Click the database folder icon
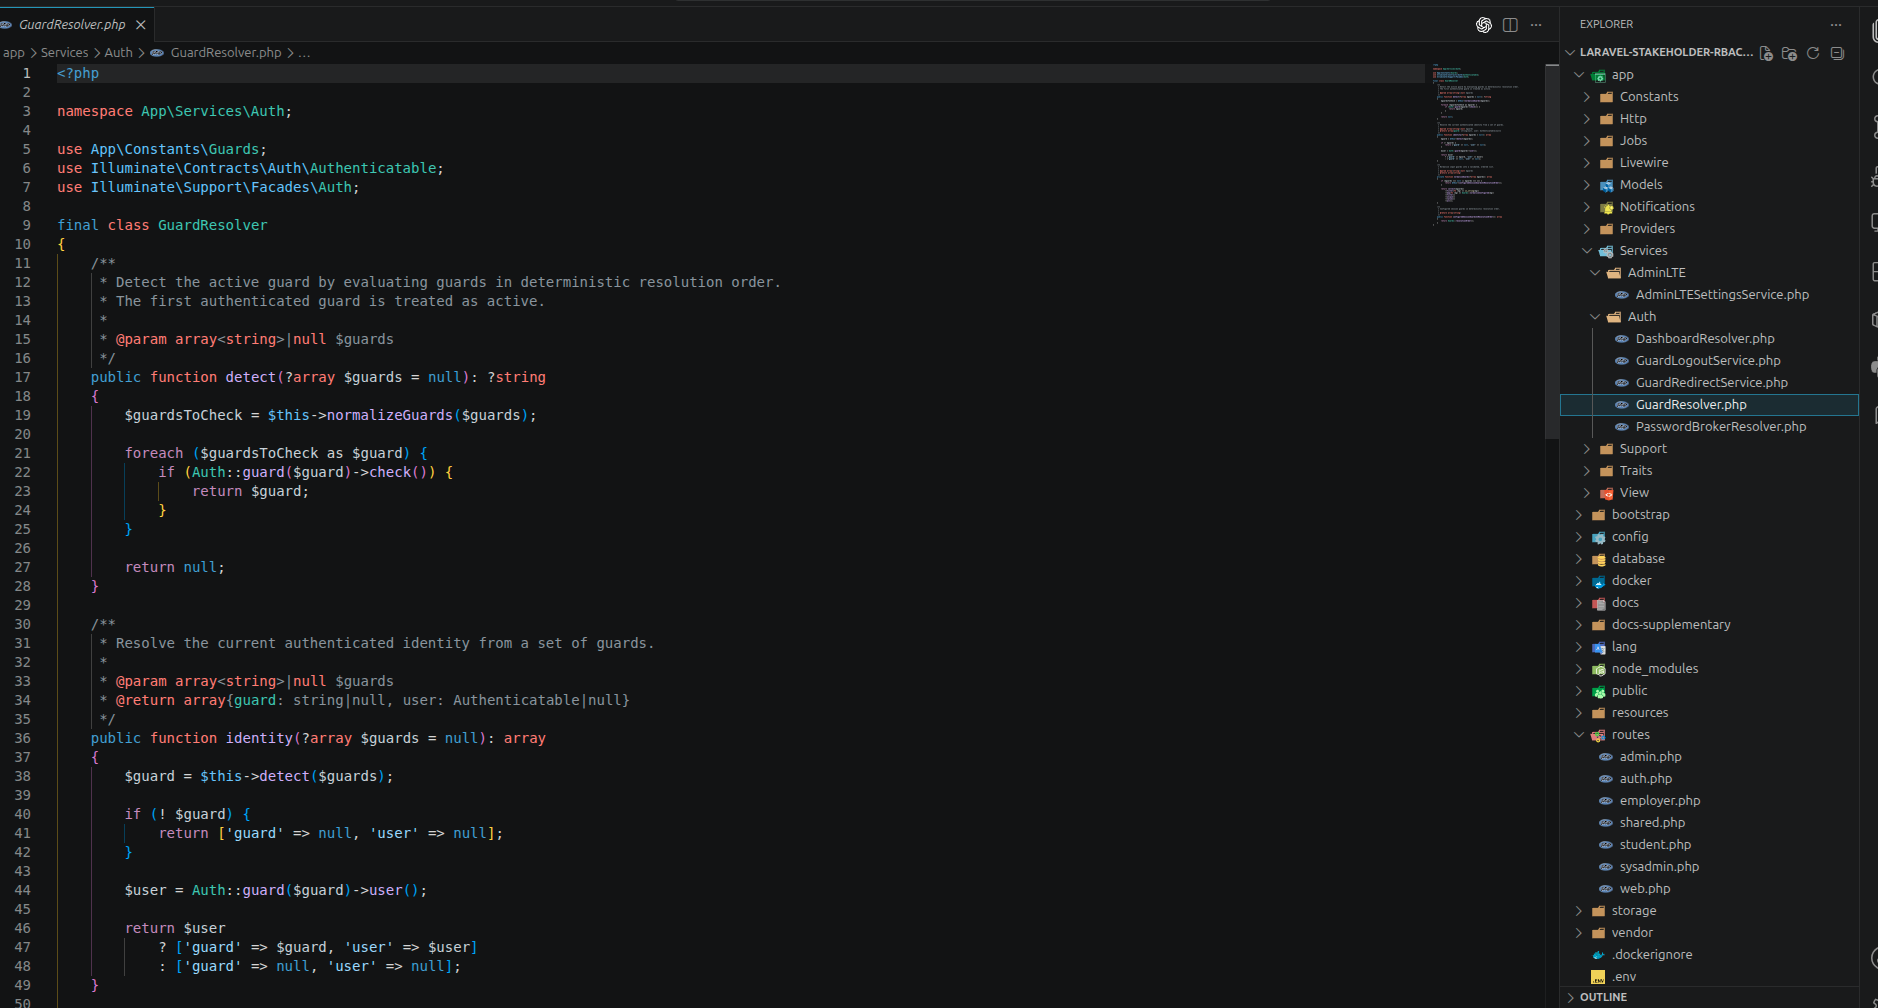This screenshot has width=1878, height=1008. click(1599, 559)
